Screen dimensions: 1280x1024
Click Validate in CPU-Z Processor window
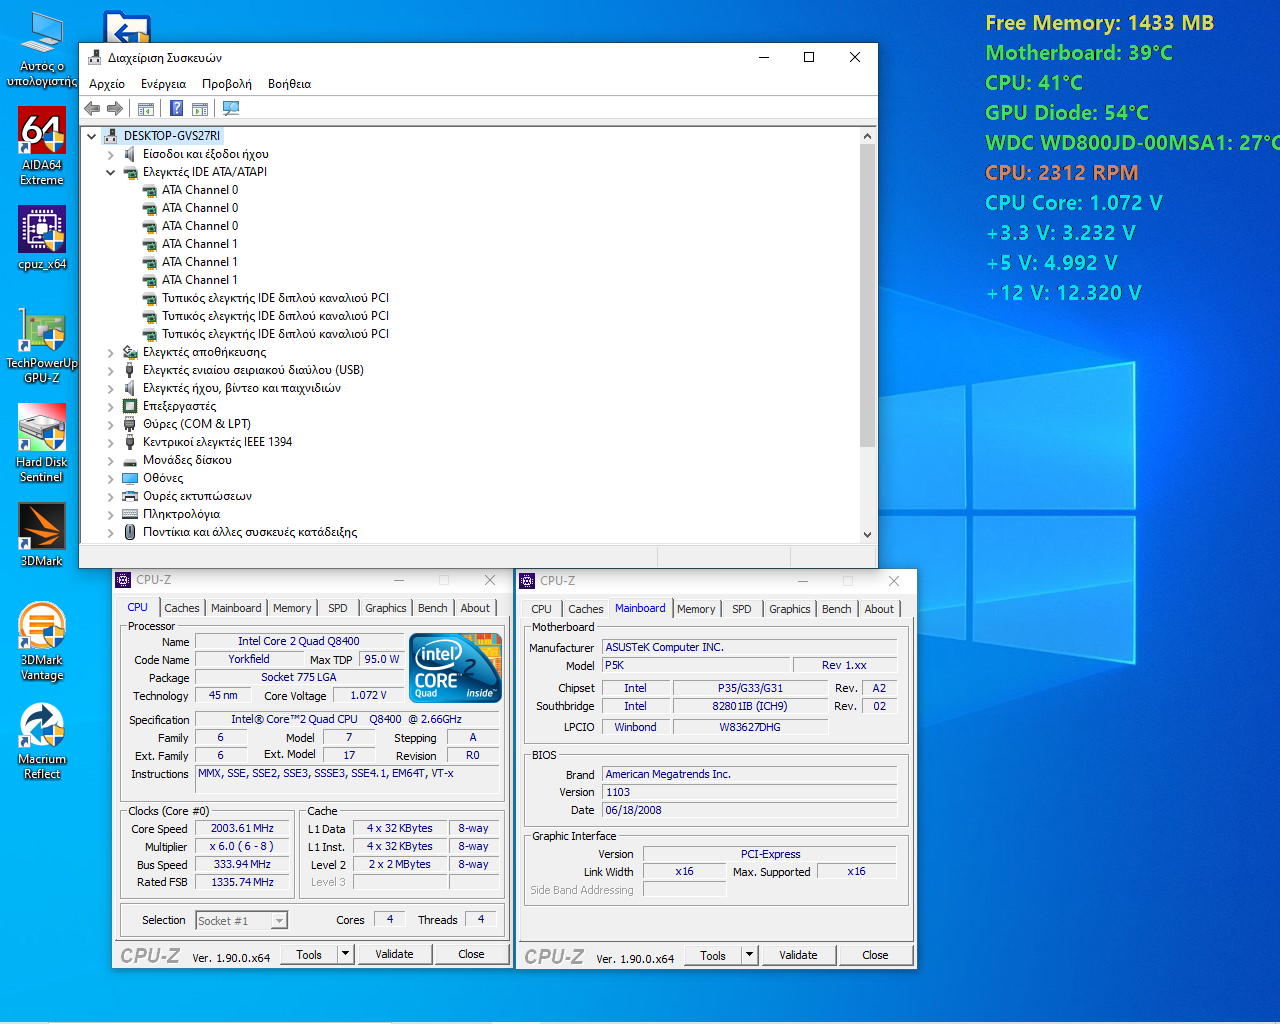[394, 954]
